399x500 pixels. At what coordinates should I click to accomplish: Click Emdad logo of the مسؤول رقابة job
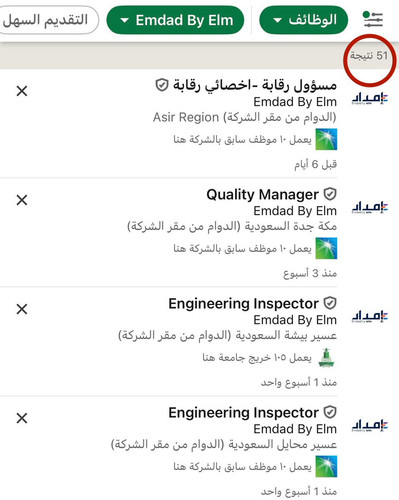(x=370, y=99)
